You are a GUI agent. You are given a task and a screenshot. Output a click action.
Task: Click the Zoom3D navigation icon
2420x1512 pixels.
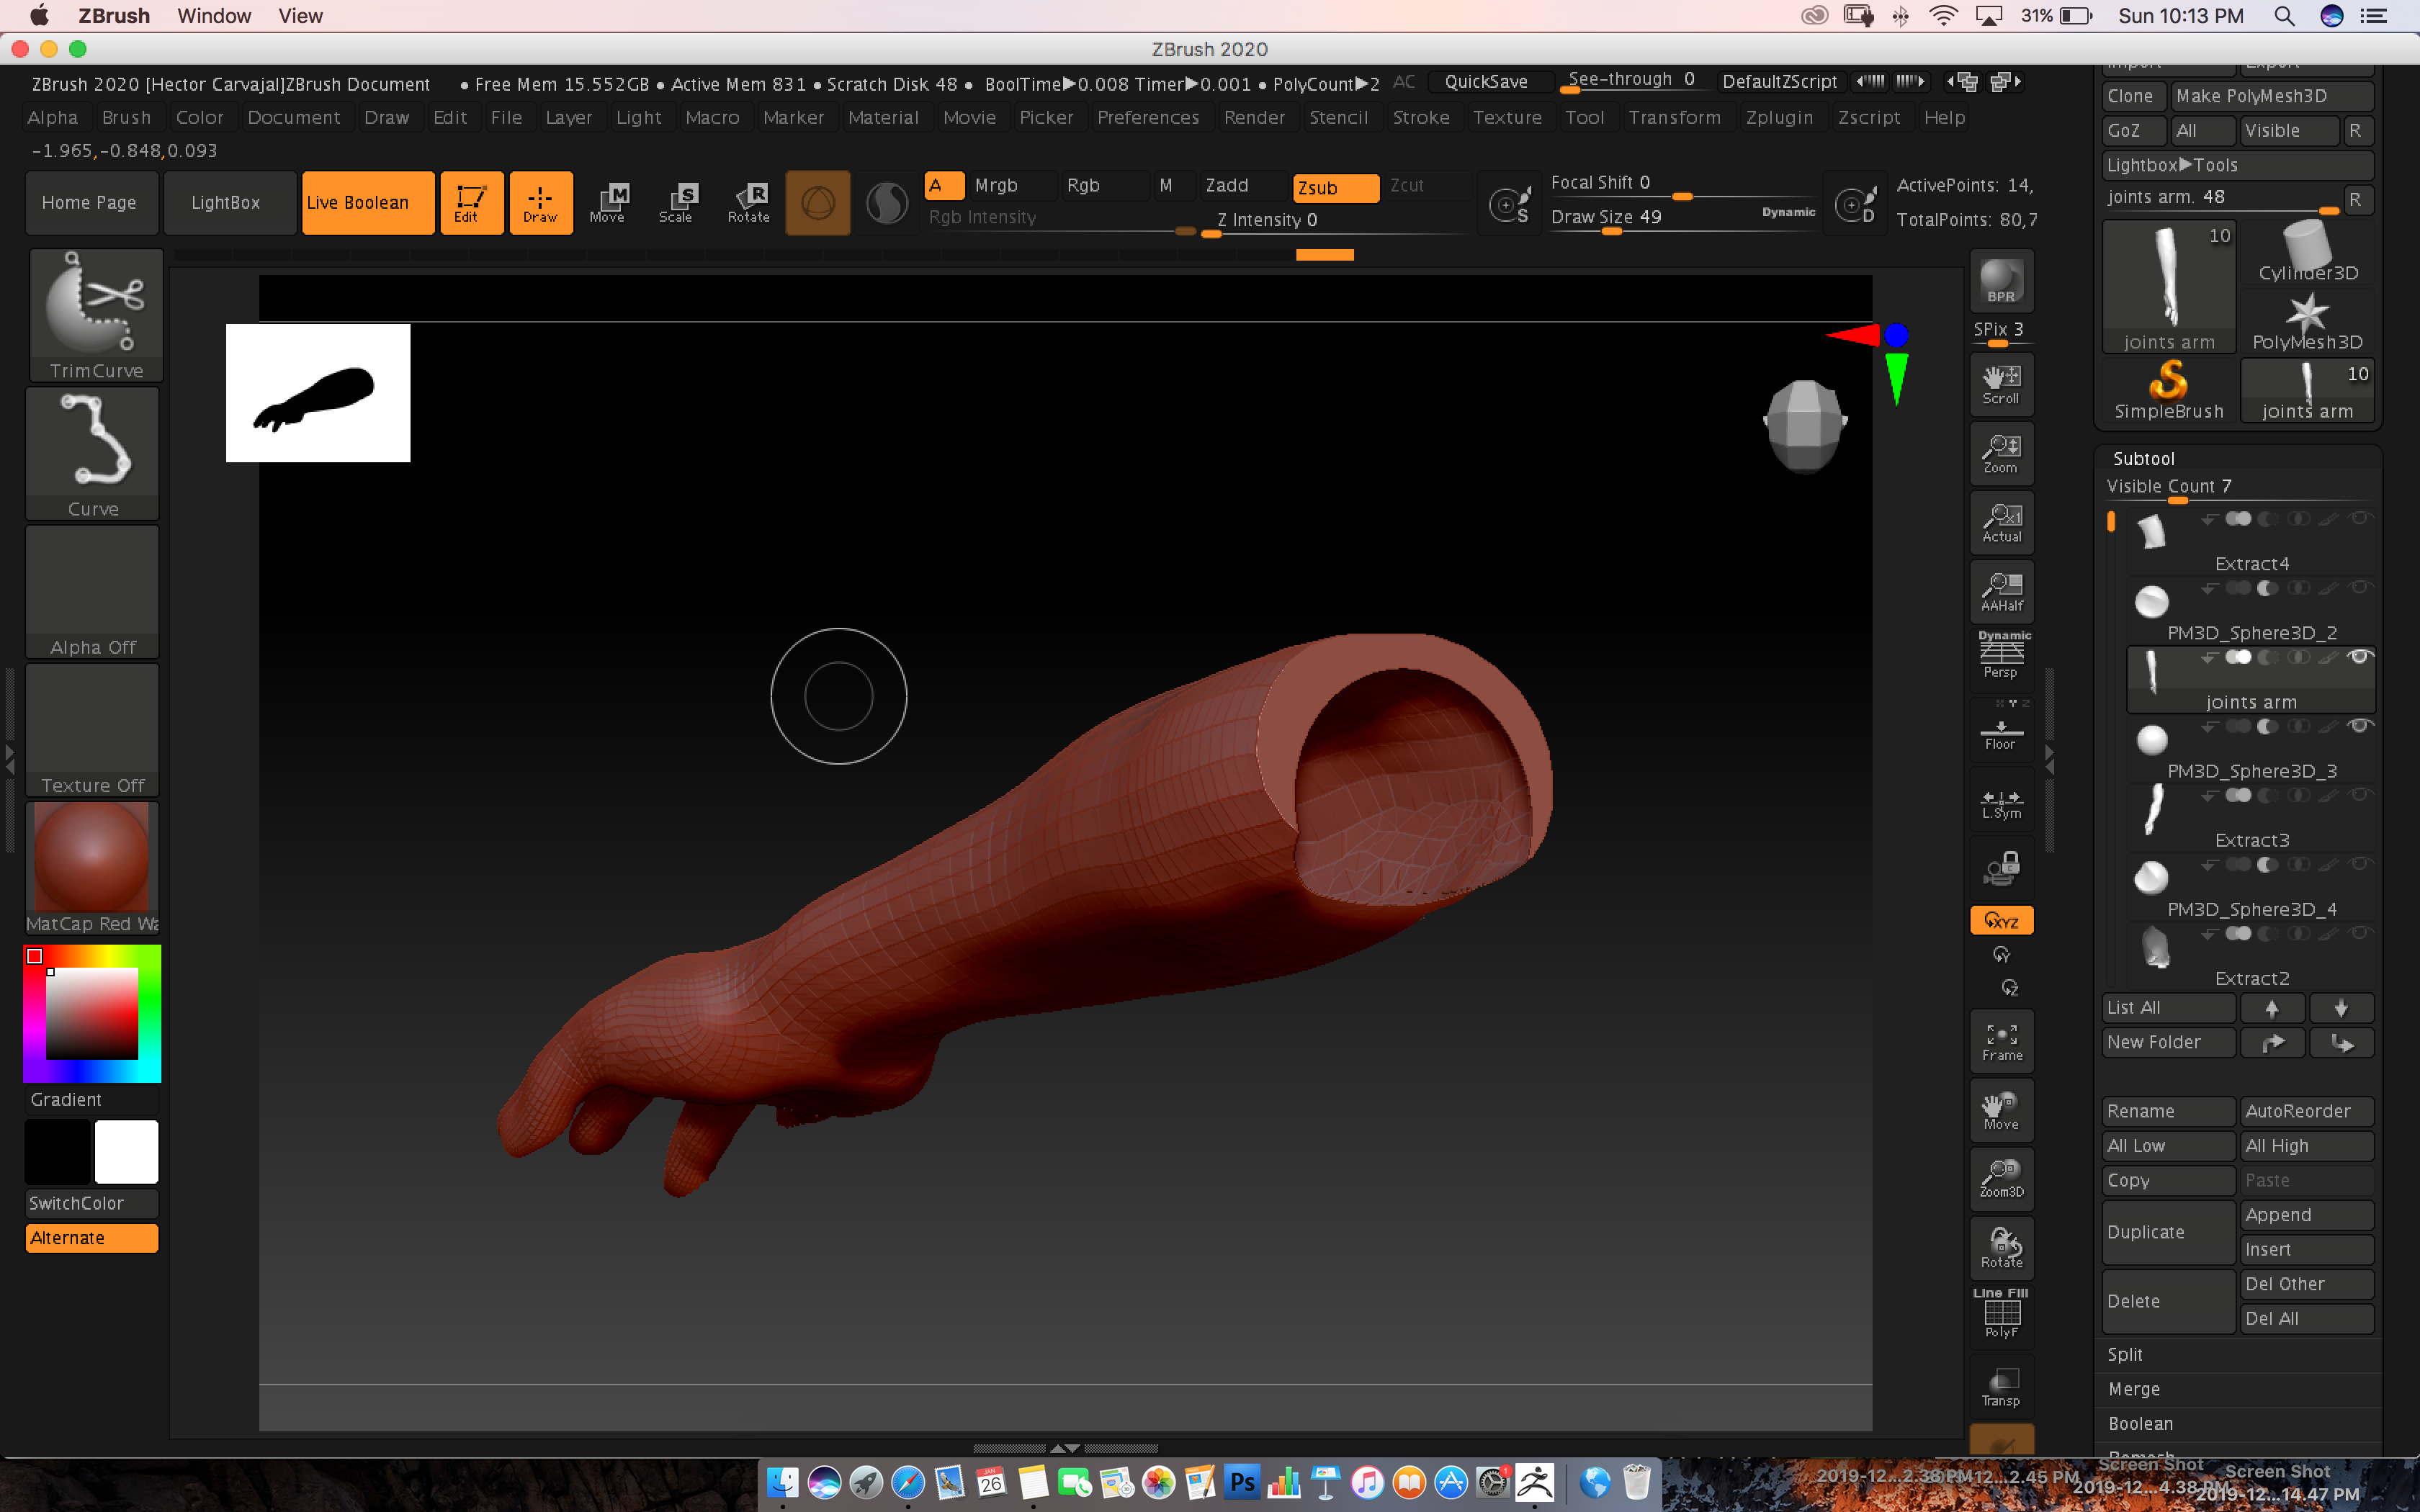[2001, 1178]
